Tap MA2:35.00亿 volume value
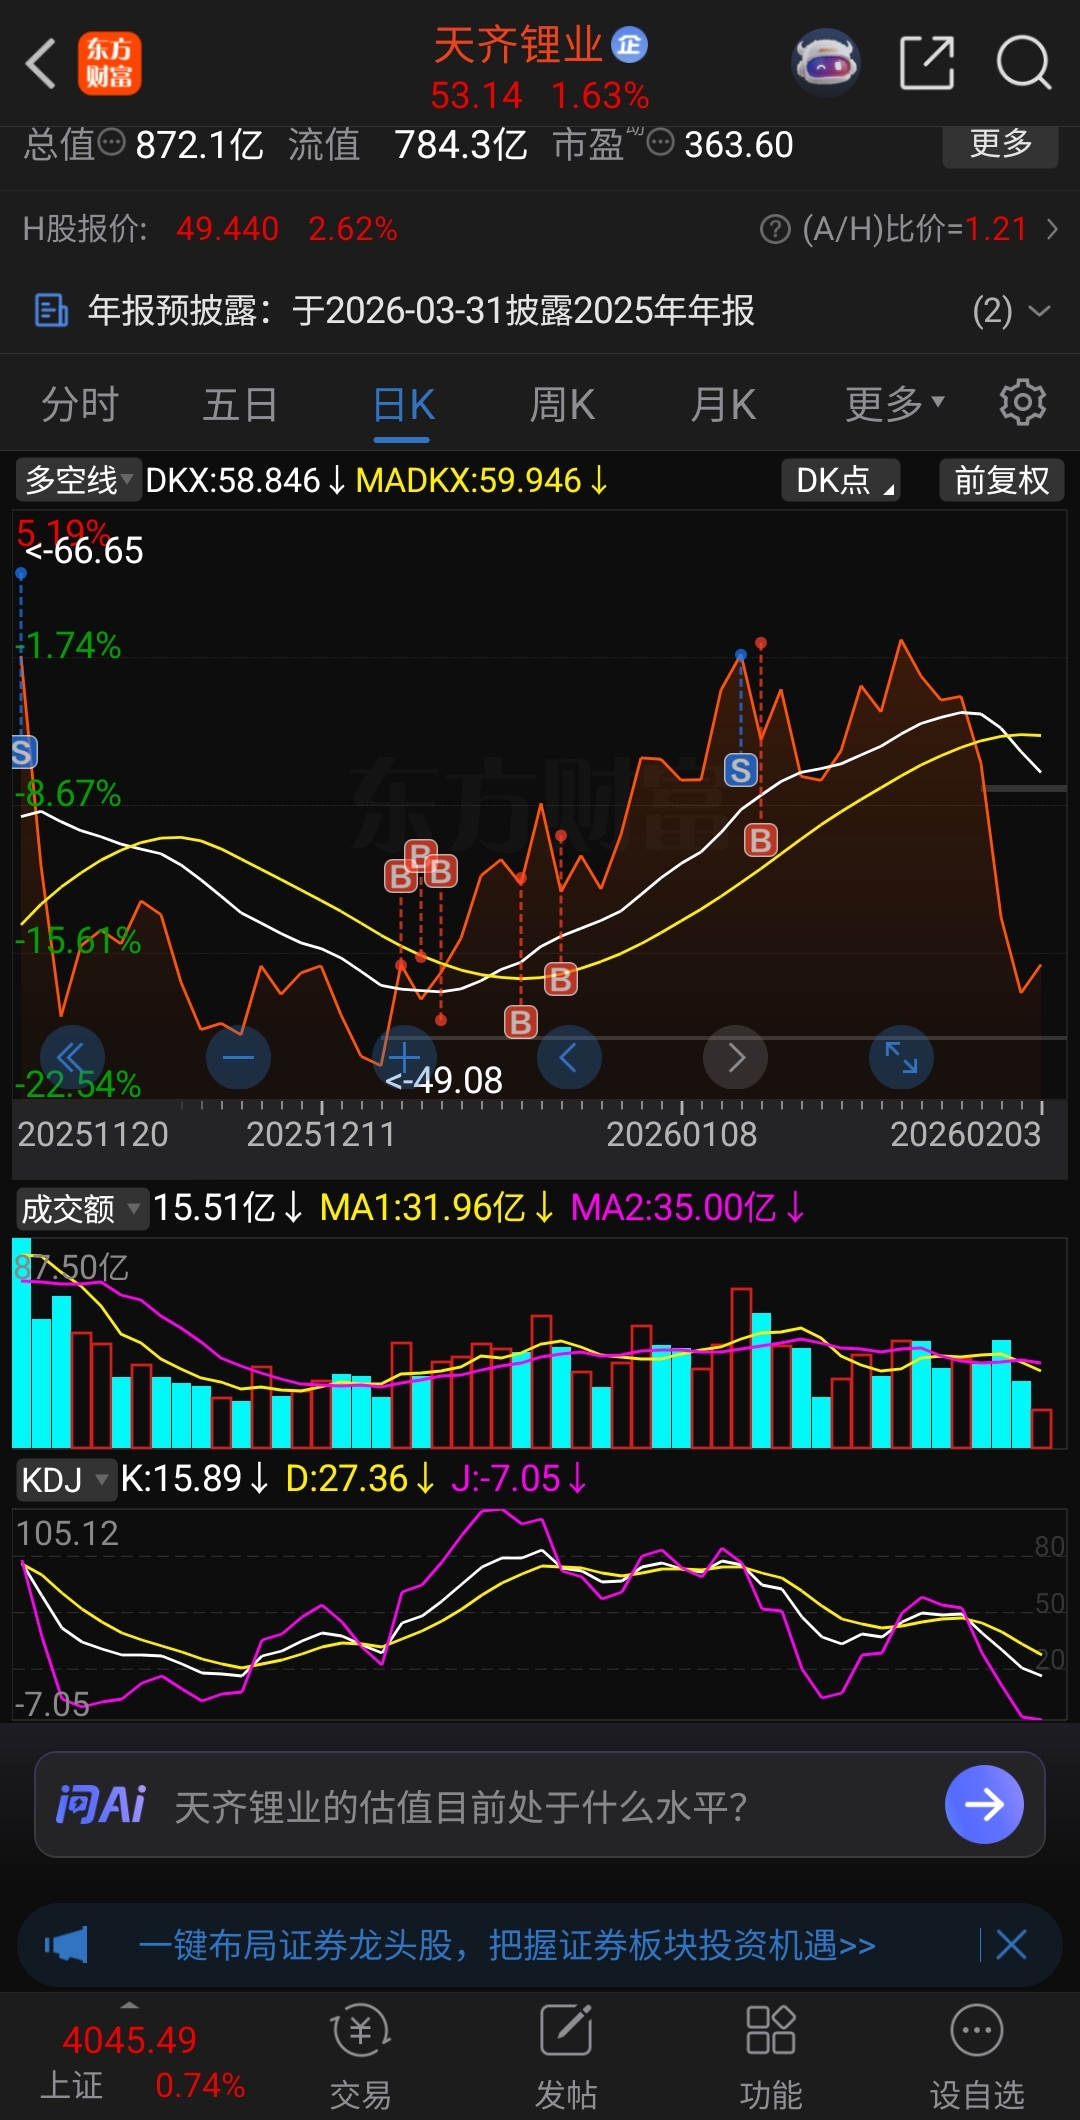1080x2120 pixels. (687, 1208)
